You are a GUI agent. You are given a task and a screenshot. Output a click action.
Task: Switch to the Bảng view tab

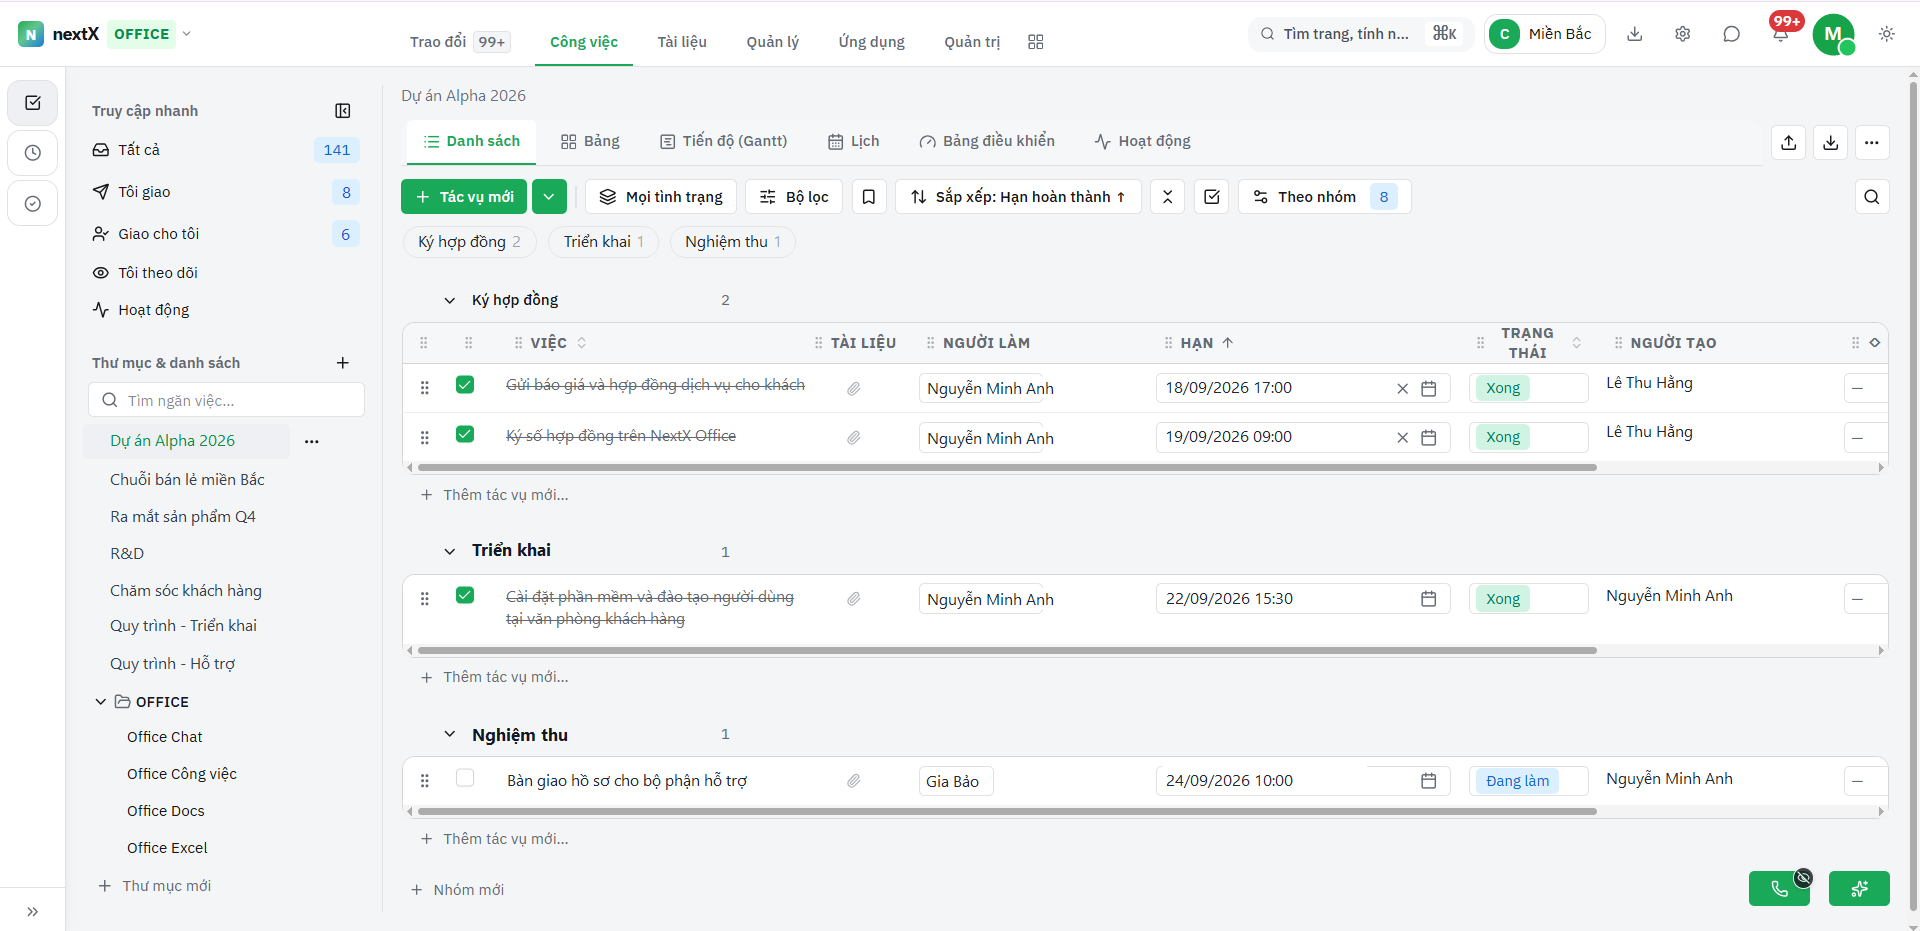590,141
